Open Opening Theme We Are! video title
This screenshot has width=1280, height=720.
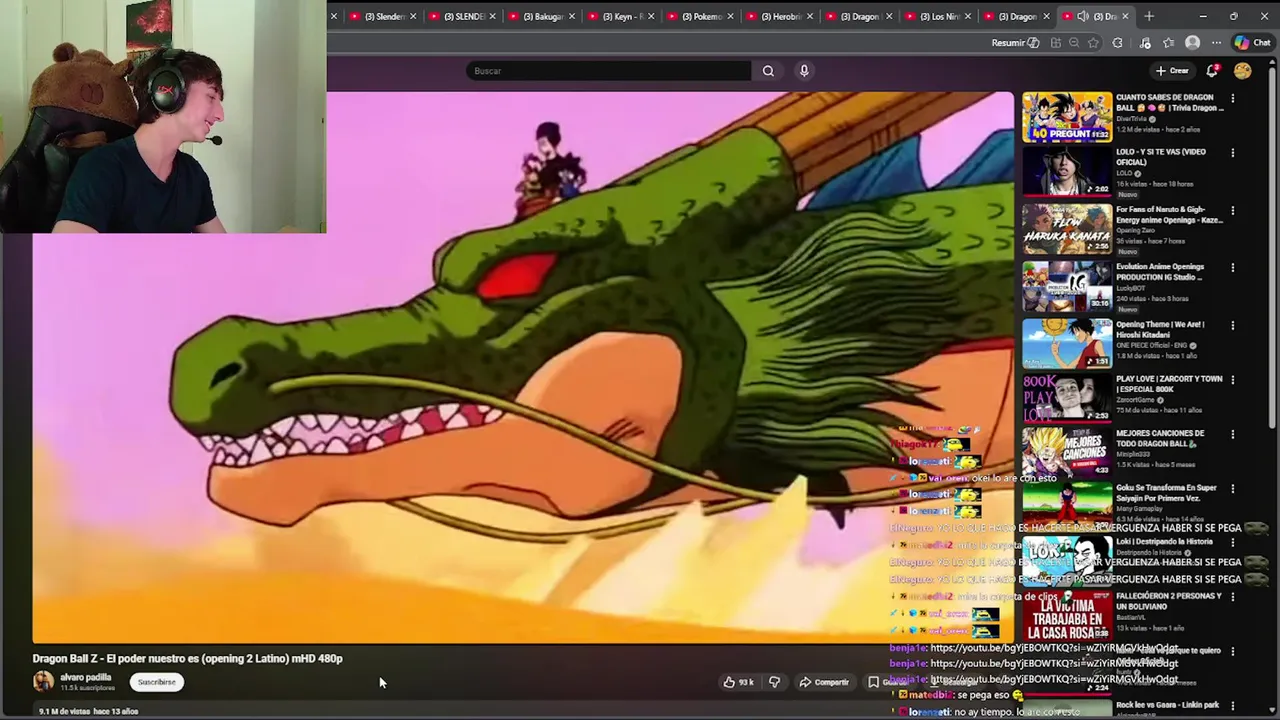point(1160,329)
